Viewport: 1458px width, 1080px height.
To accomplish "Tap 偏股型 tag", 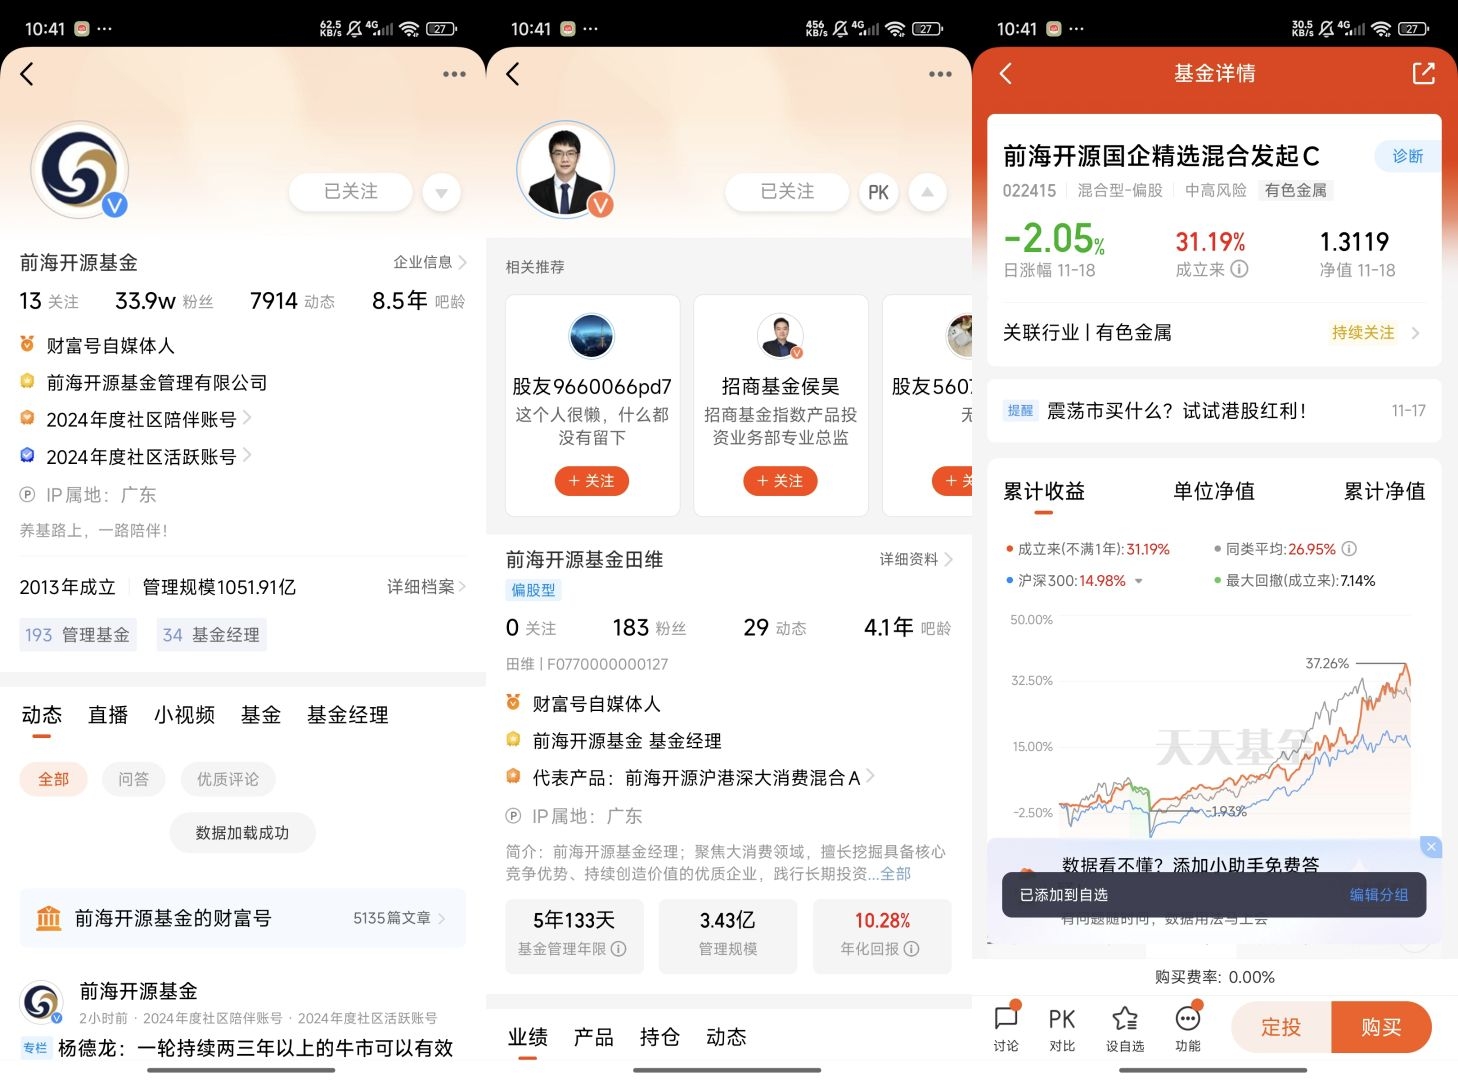I will pos(533,590).
